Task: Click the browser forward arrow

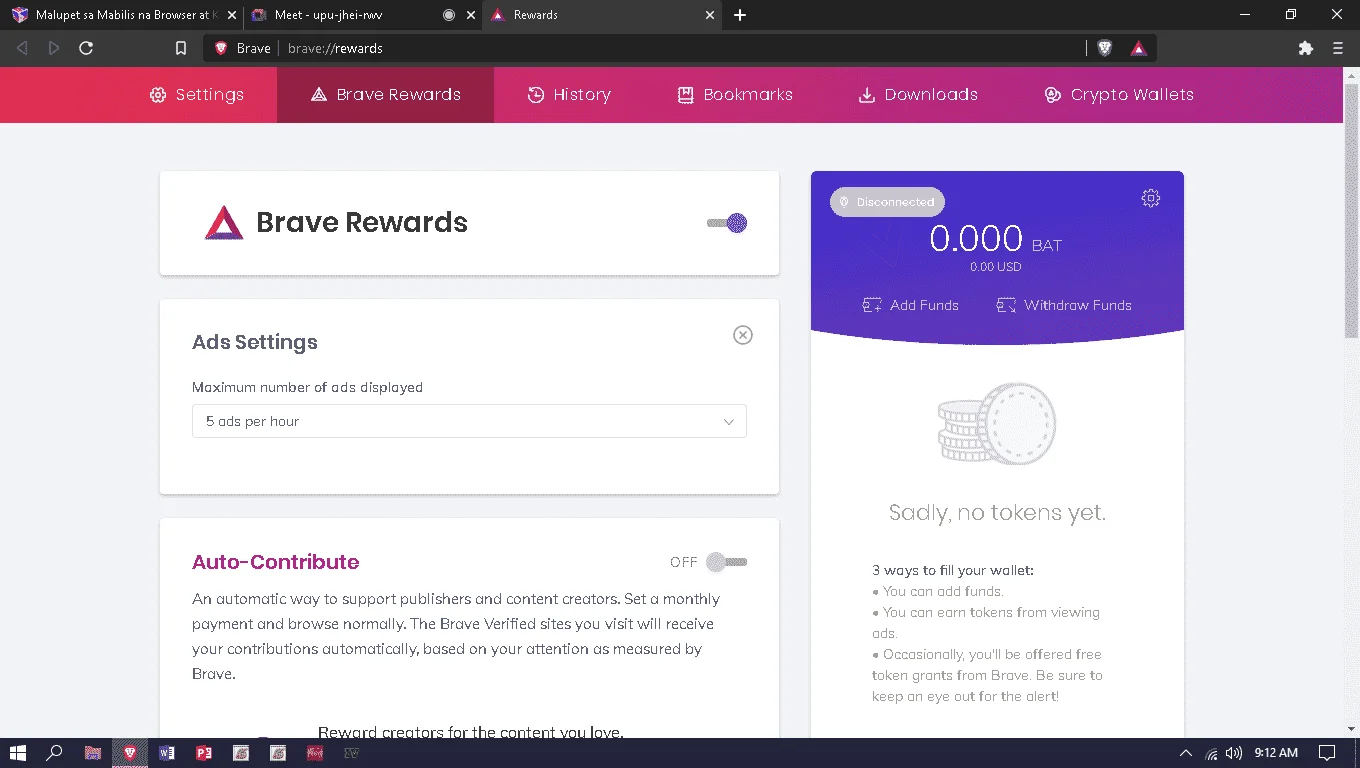Action: 54,48
